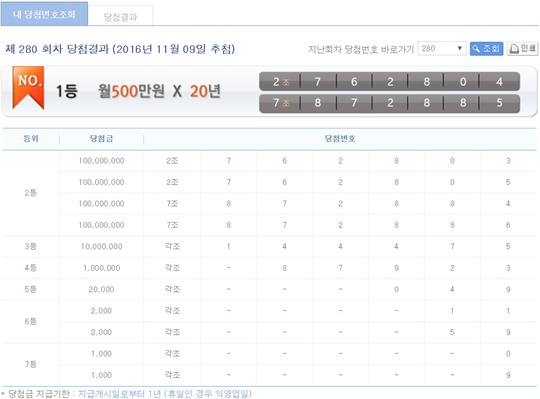Click the 7등 rank label
The width and height of the screenshot is (540, 399).
[31, 364]
